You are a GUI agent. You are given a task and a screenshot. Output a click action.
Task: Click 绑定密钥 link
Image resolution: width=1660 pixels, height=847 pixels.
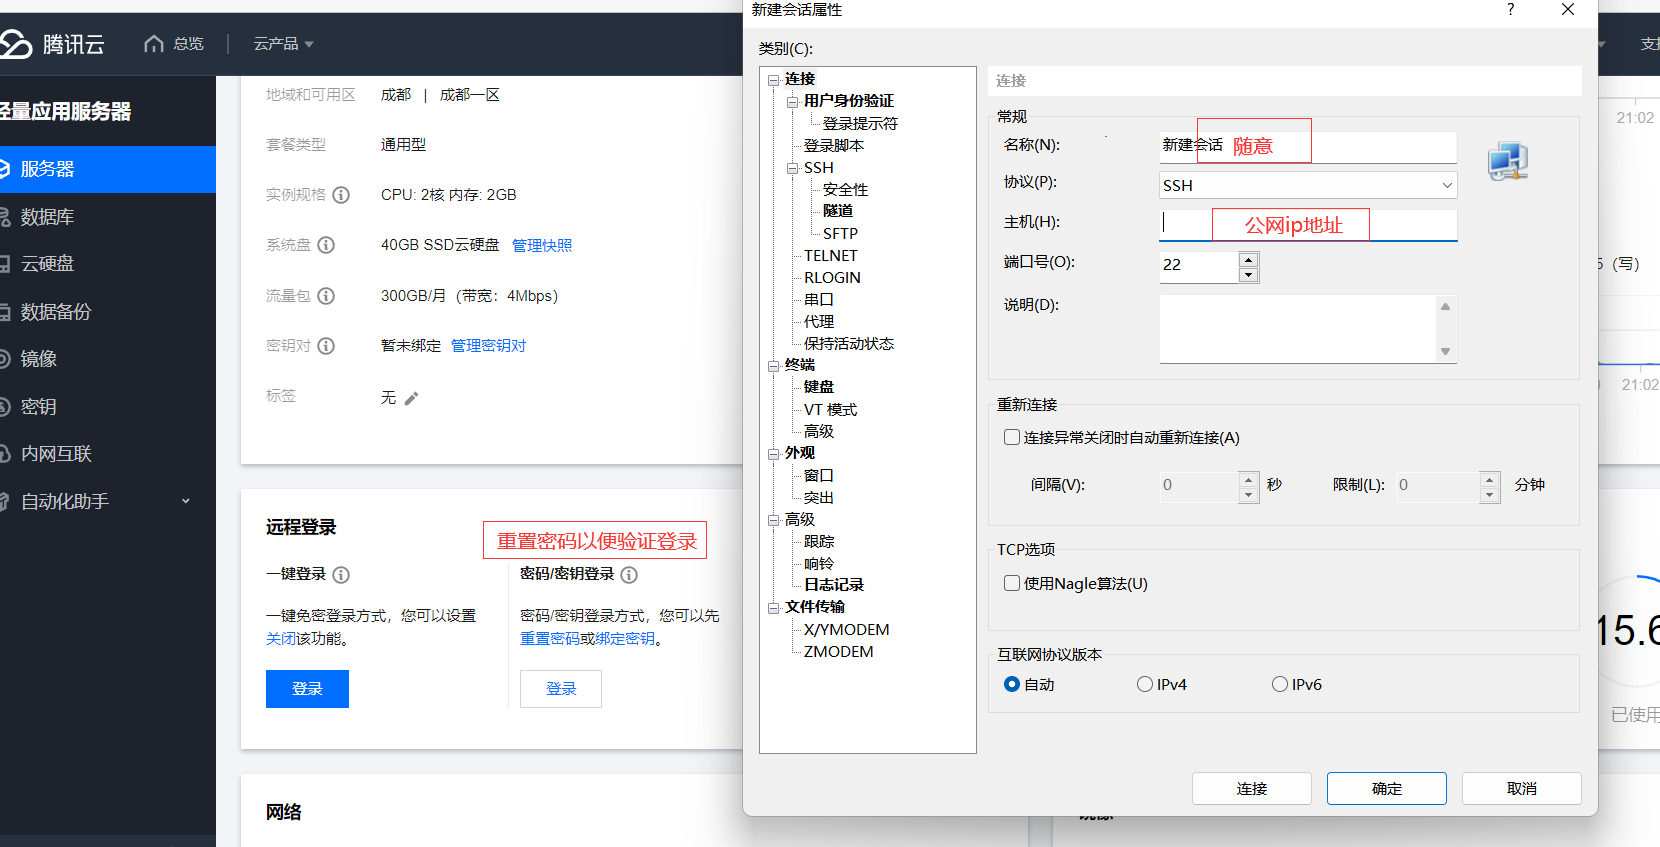tap(625, 639)
